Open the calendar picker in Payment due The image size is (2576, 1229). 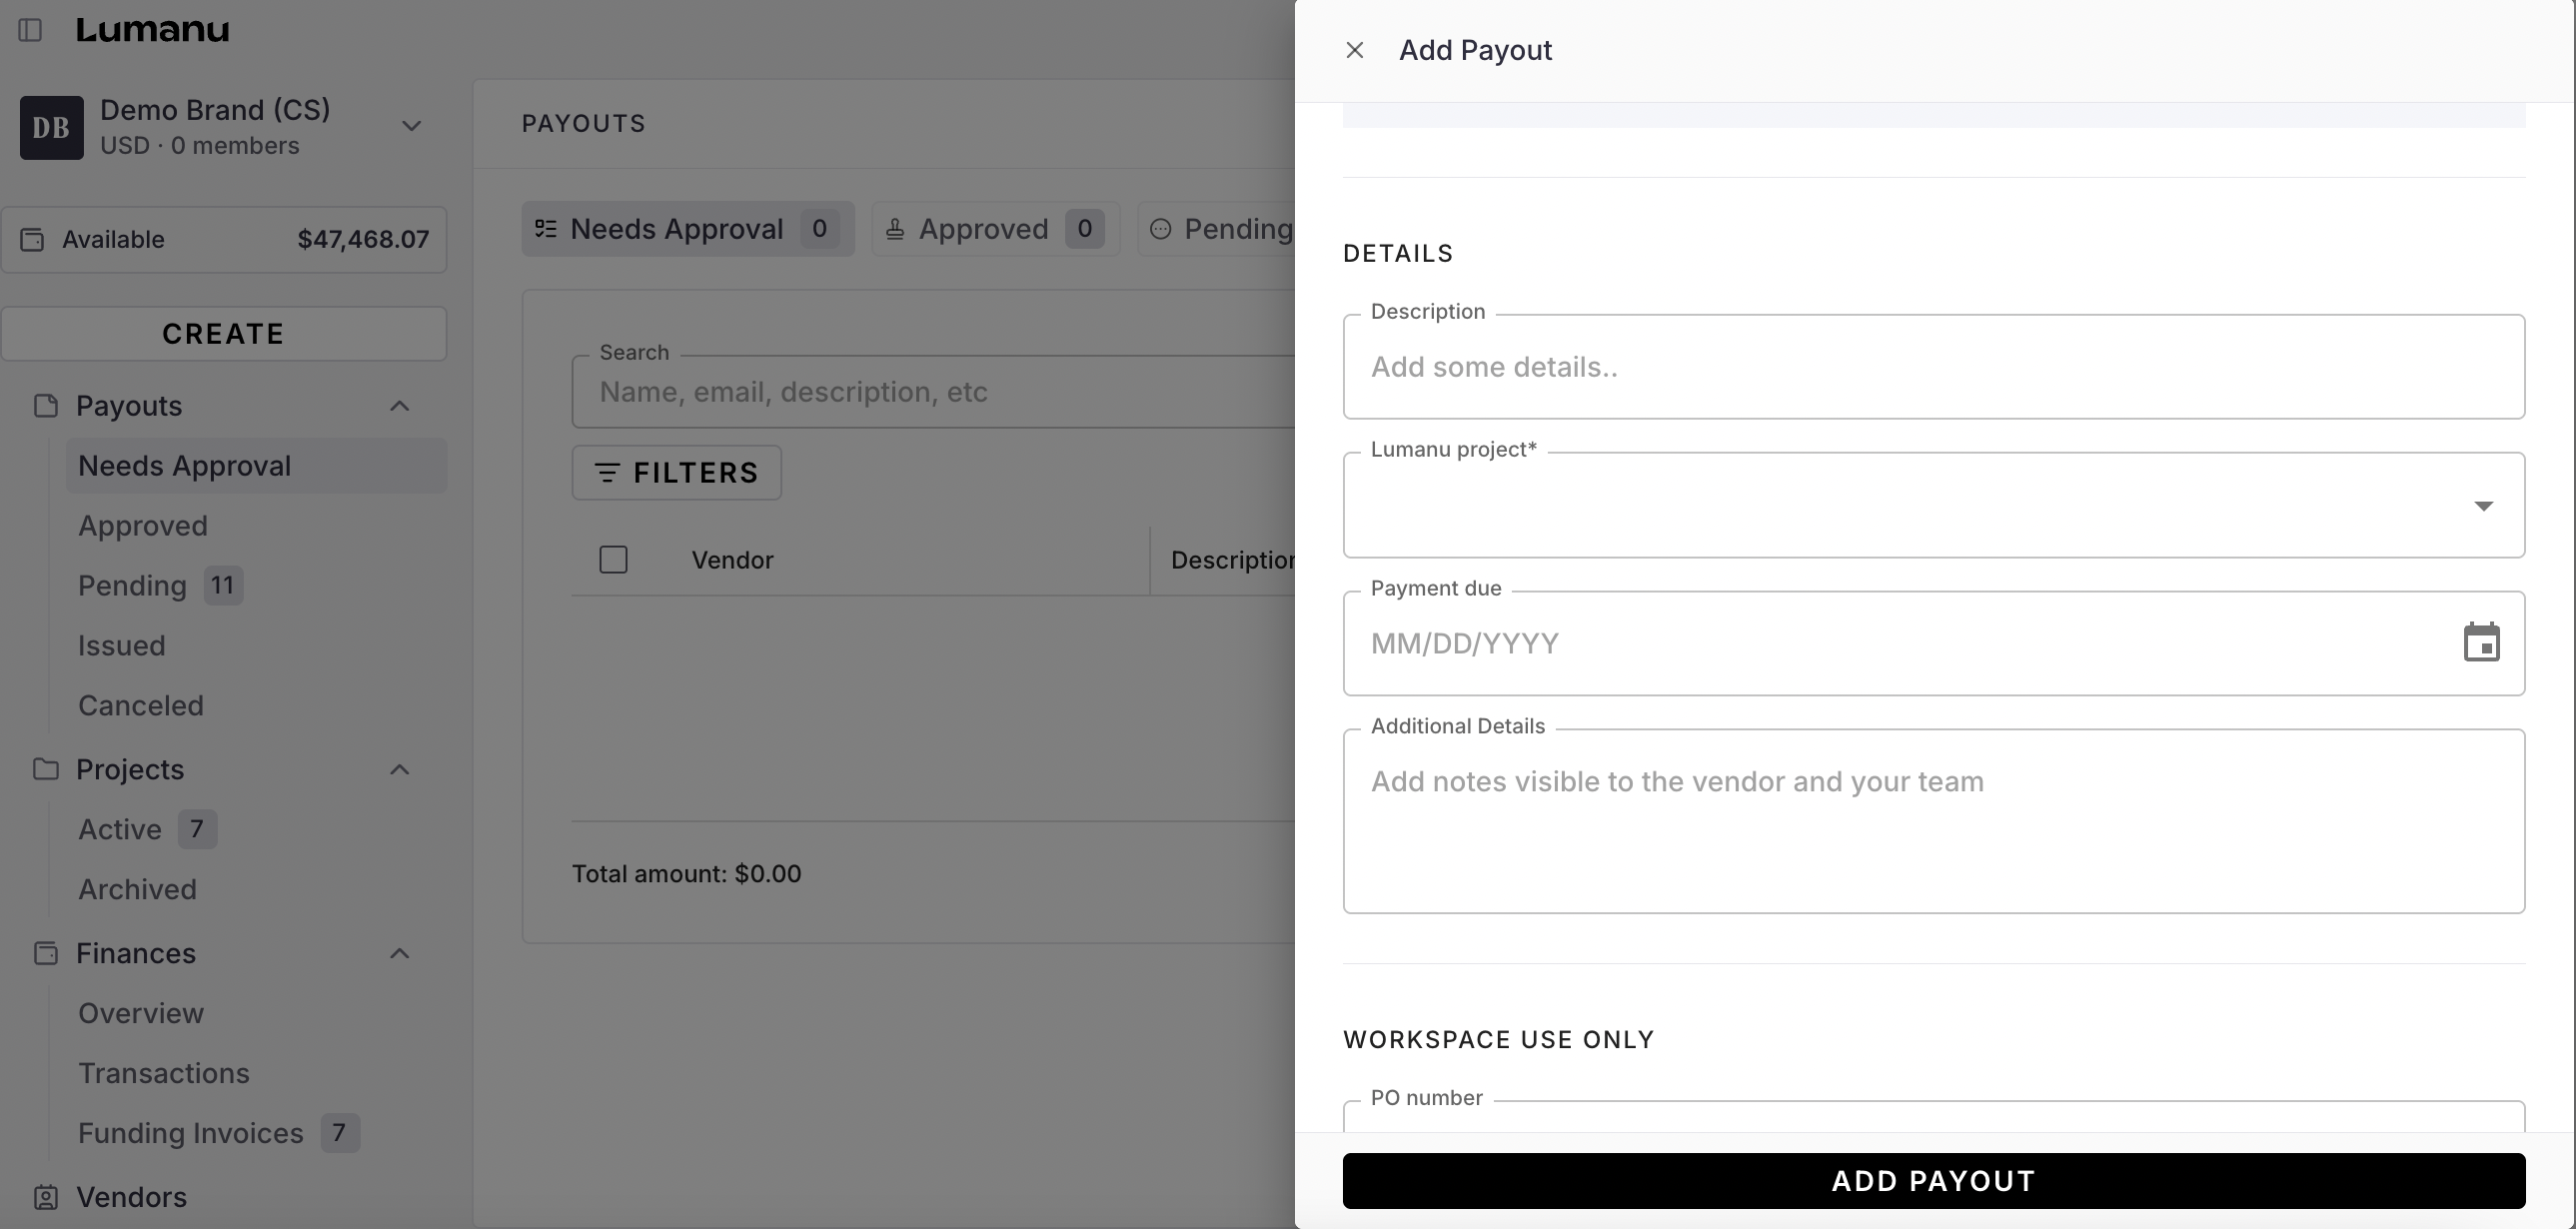coord(2481,643)
